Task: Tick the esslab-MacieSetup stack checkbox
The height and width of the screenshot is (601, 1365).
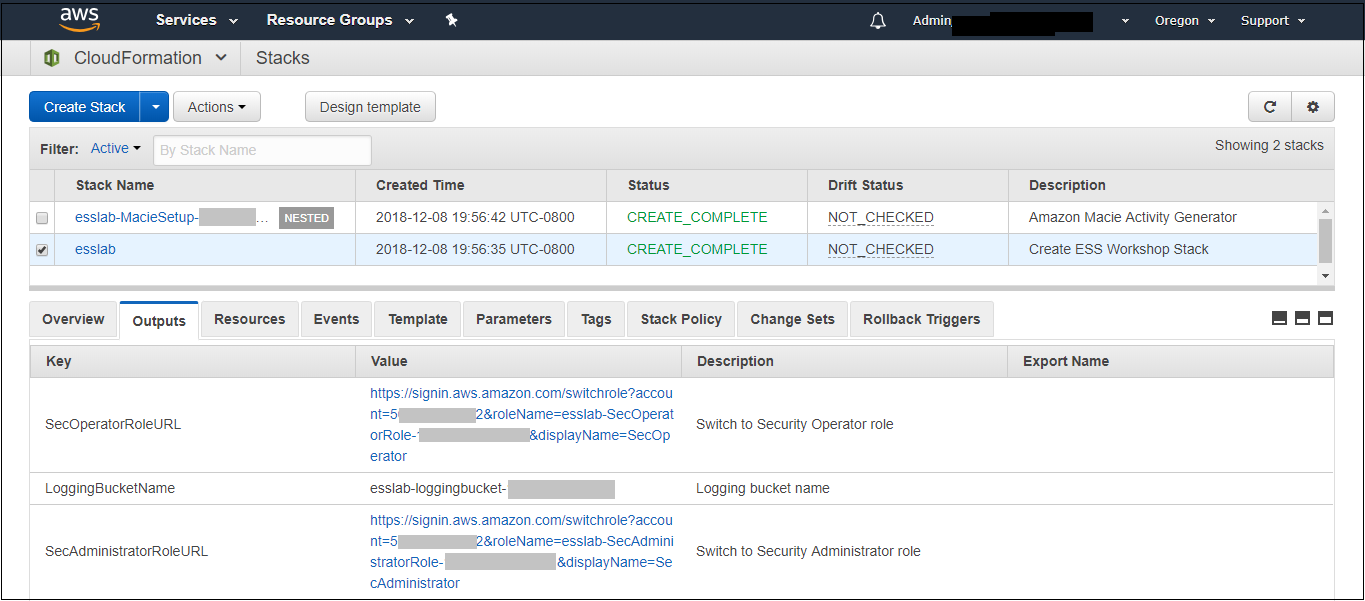Action: pos(42,218)
